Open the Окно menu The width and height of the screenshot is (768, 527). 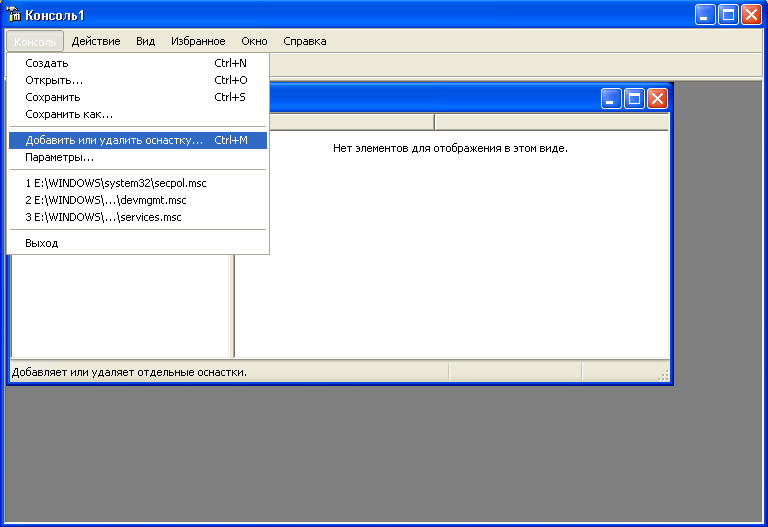(254, 42)
